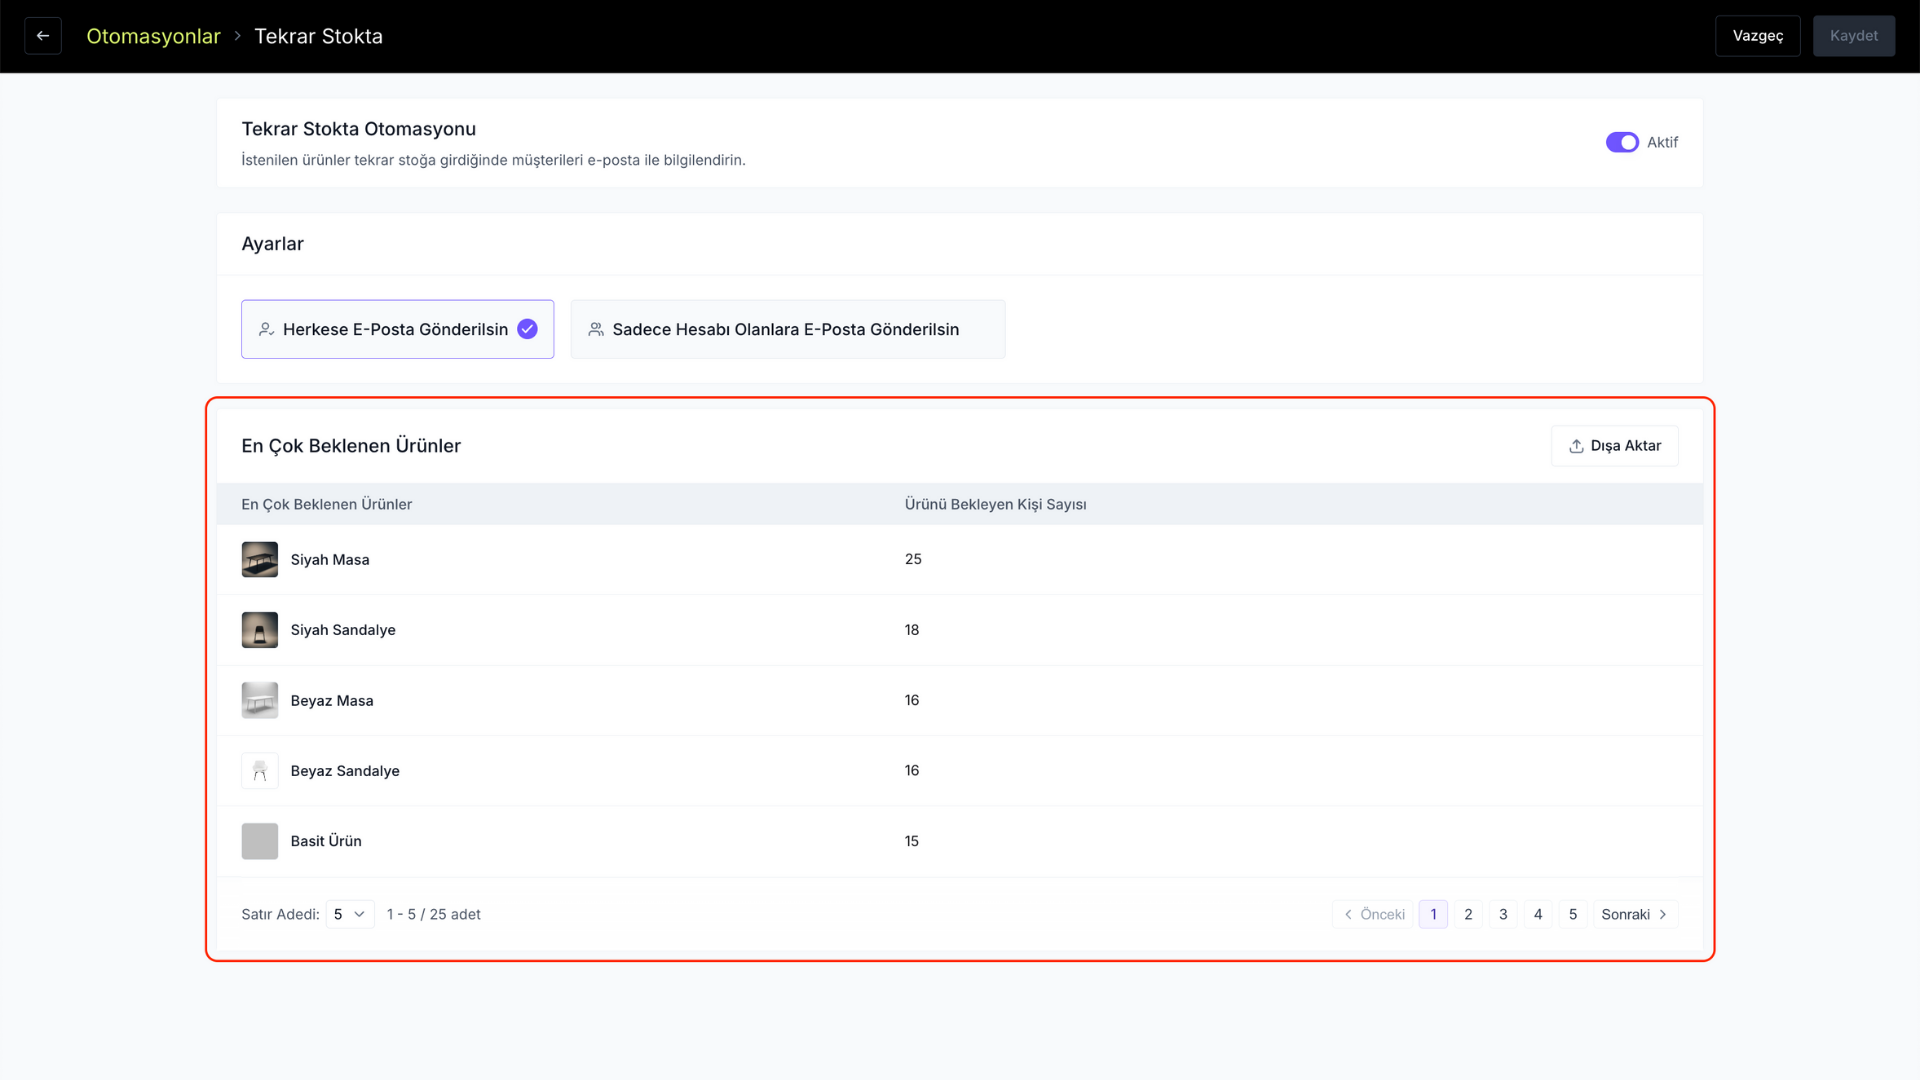
Task: Click the Beyaz Masa thumbnail
Action: [x=260, y=700]
